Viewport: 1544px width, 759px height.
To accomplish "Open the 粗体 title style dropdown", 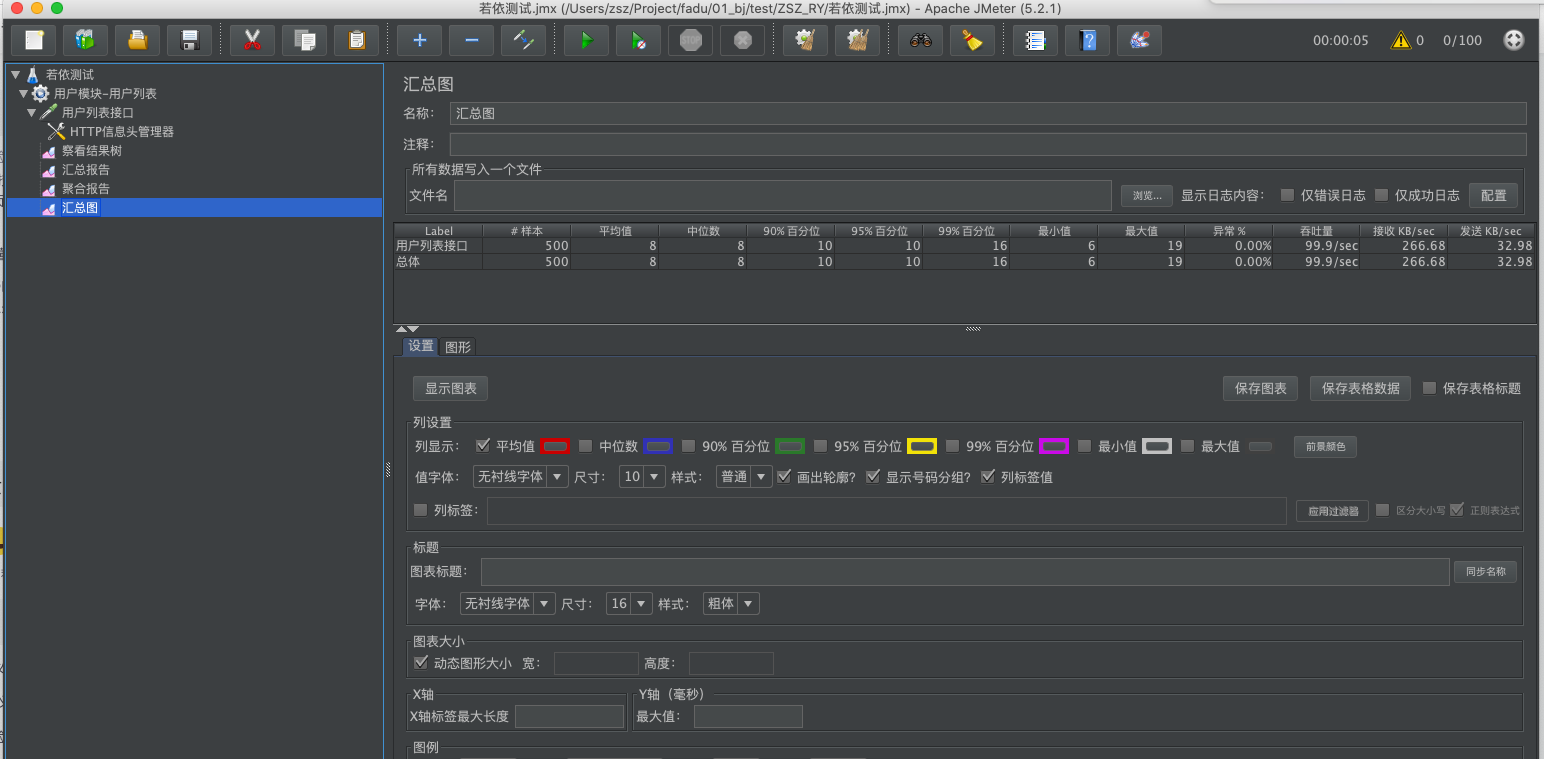I will click(731, 604).
